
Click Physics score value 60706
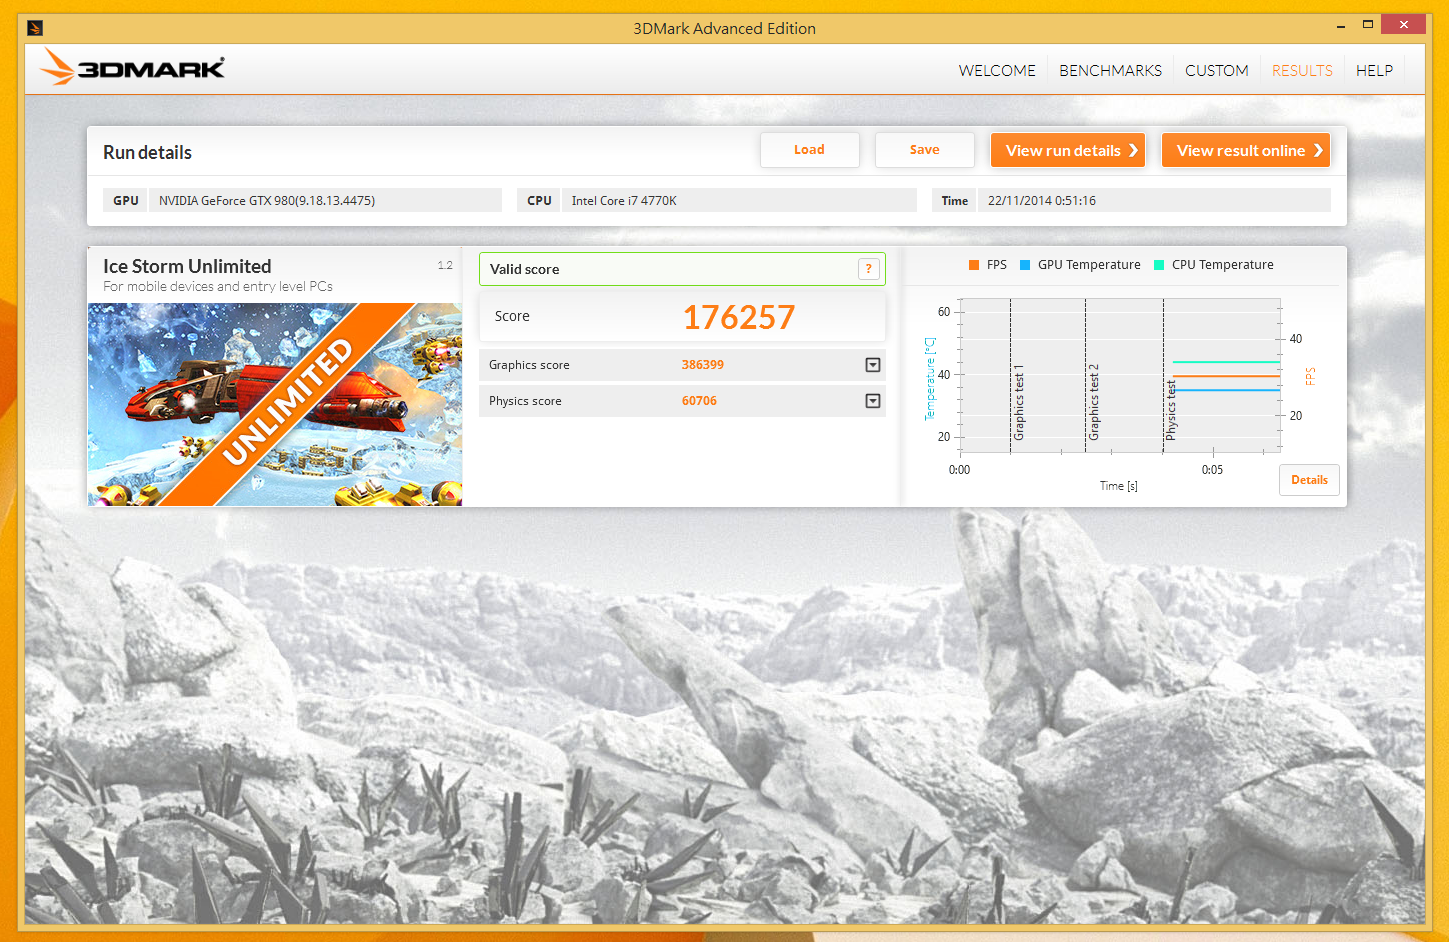click(699, 401)
